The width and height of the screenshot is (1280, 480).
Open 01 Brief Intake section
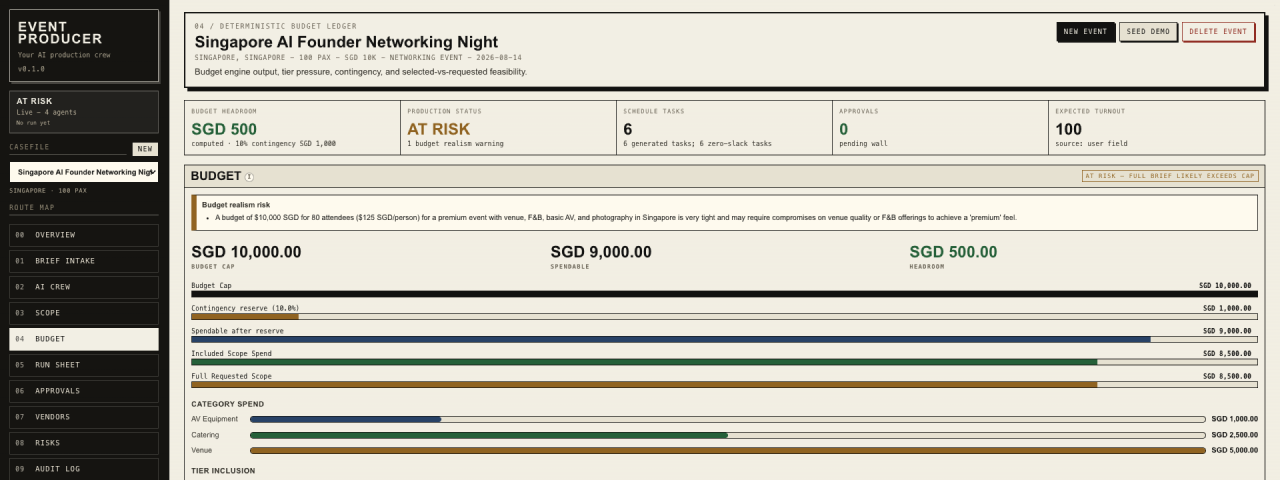point(84,261)
